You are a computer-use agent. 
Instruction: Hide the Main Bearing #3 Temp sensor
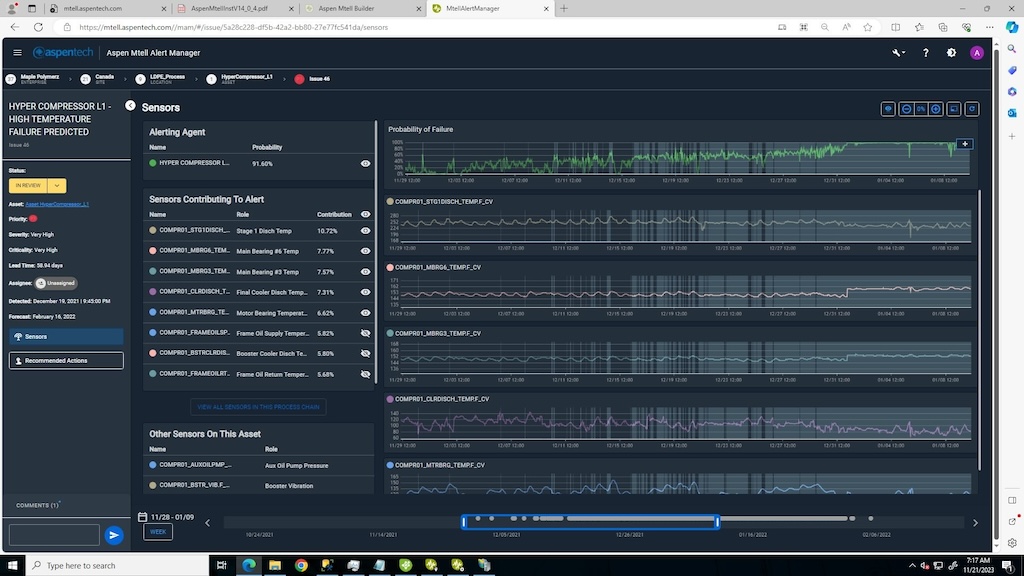coord(365,272)
